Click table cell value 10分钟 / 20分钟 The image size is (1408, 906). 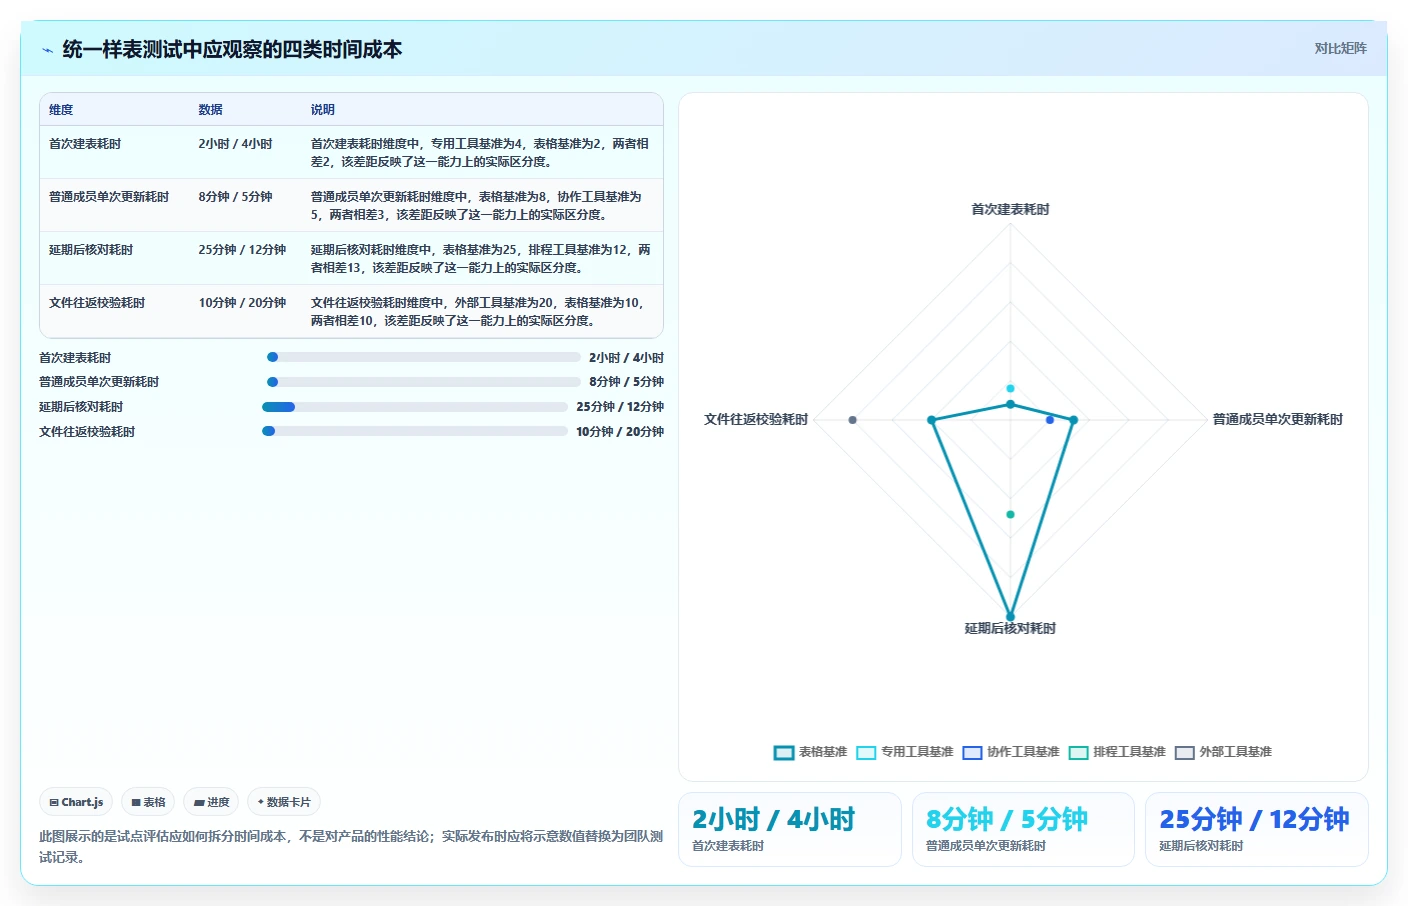point(242,303)
